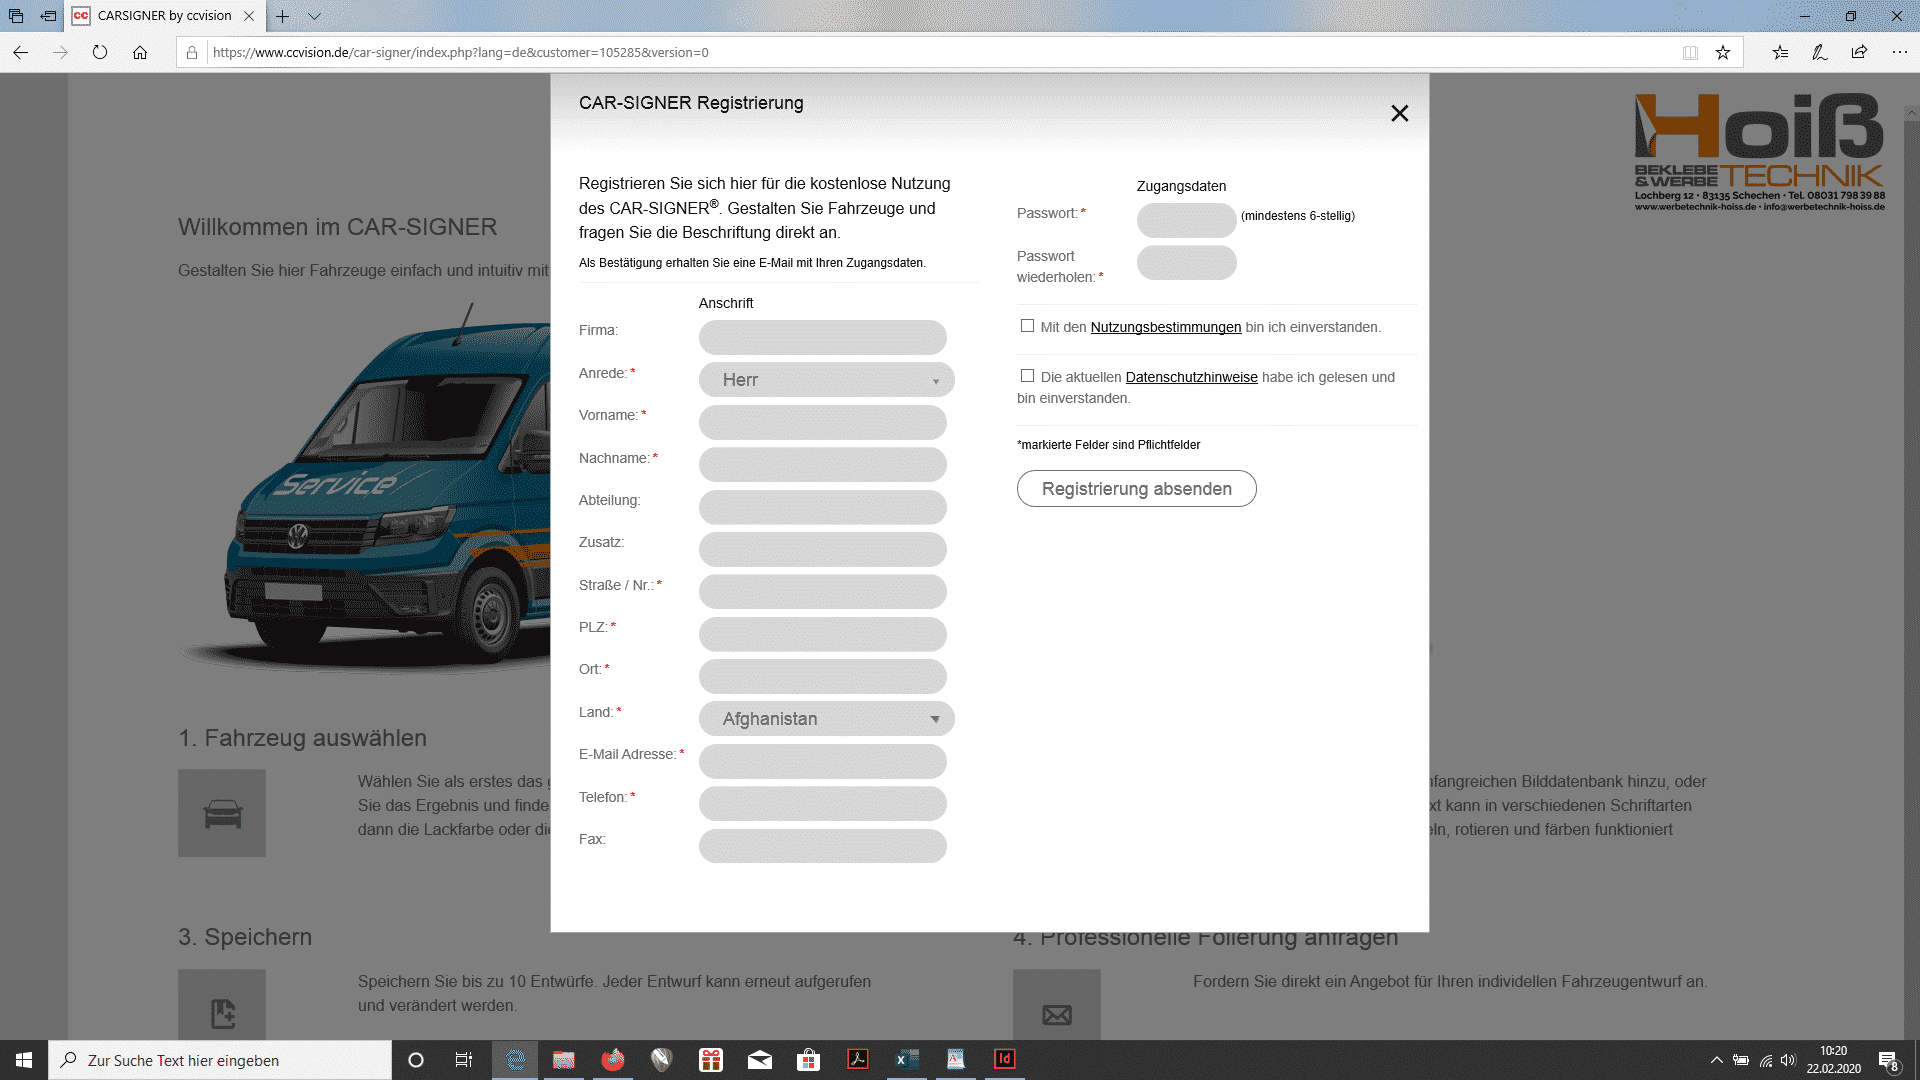Click the Vorname input field
1920x1080 pixels.
tap(822, 422)
